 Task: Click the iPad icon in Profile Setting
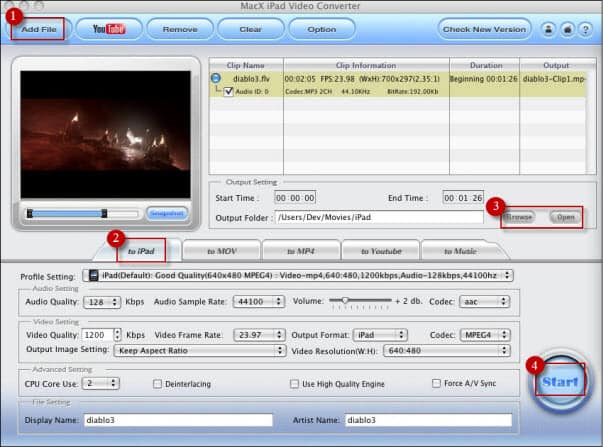(93, 275)
